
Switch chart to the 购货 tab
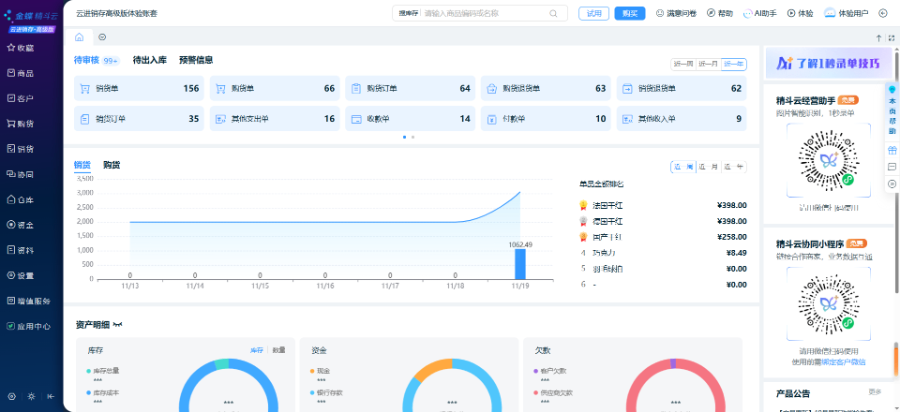click(x=112, y=165)
